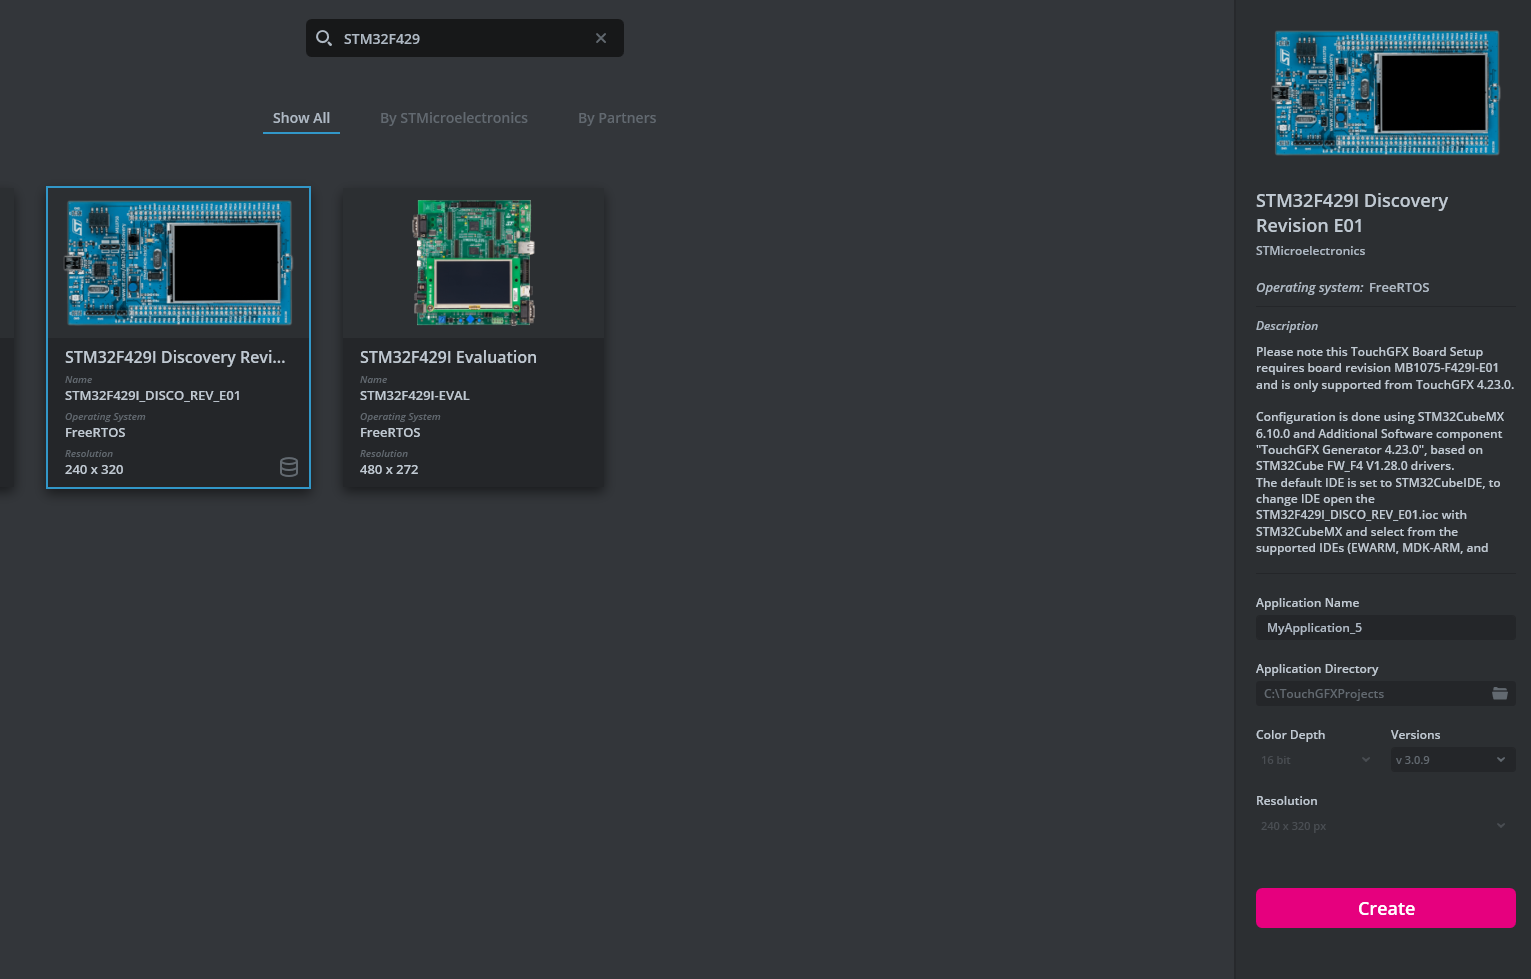Click FreeRTOS on the Discovery card
This screenshot has height=979, width=1531.
[x=95, y=433]
